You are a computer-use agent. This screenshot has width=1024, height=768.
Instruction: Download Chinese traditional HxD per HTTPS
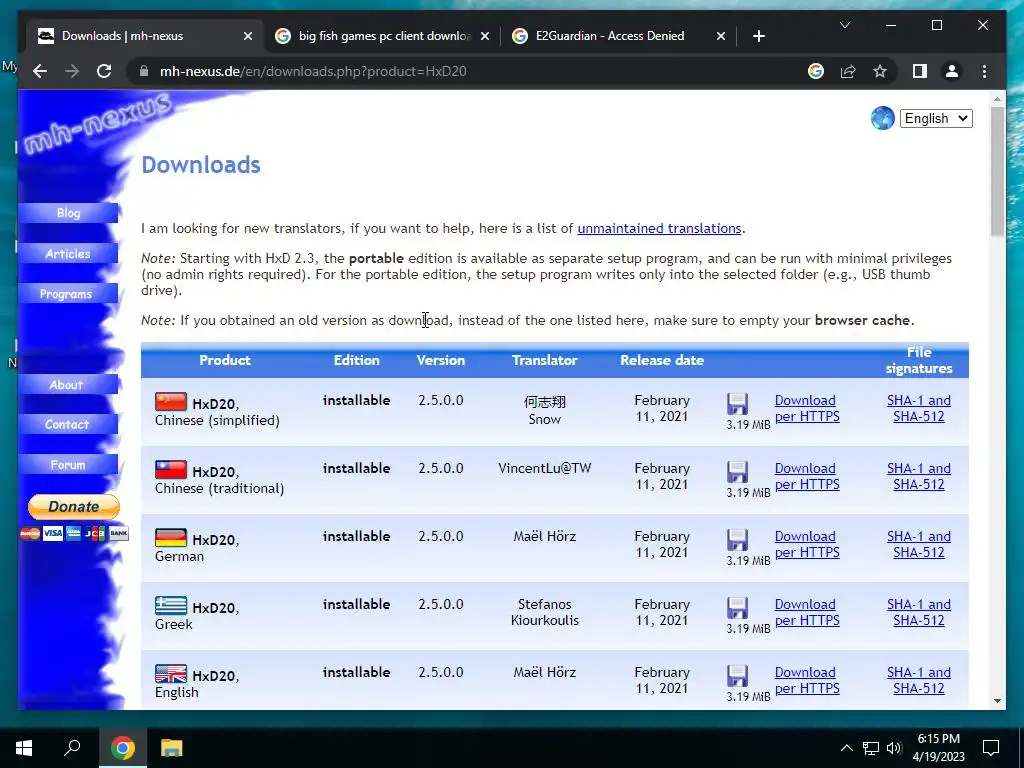[x=807, y=476]
